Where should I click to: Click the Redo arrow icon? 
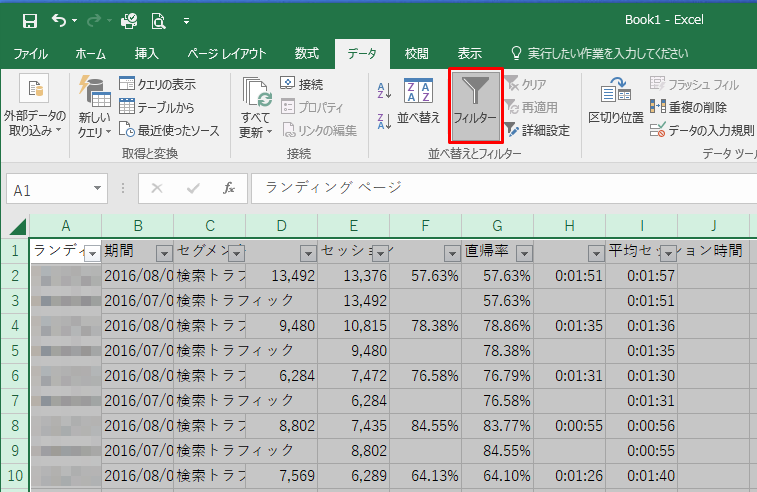pos(94,21)
